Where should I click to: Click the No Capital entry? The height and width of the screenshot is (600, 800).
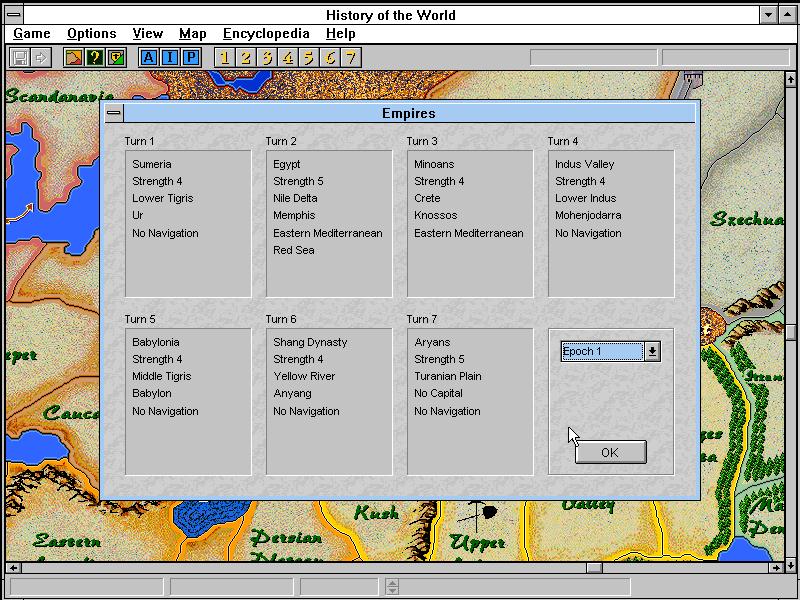(438, 393)
